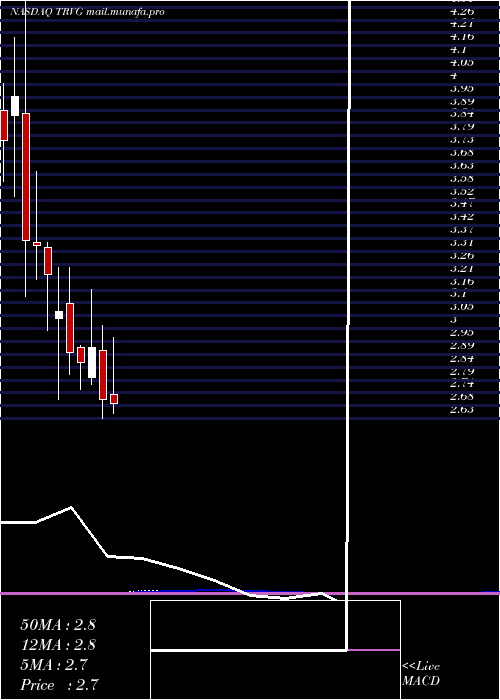Click the 4.05 price level label
The height and width of the screenshot is (700, 500).
[x=462, y=62]
